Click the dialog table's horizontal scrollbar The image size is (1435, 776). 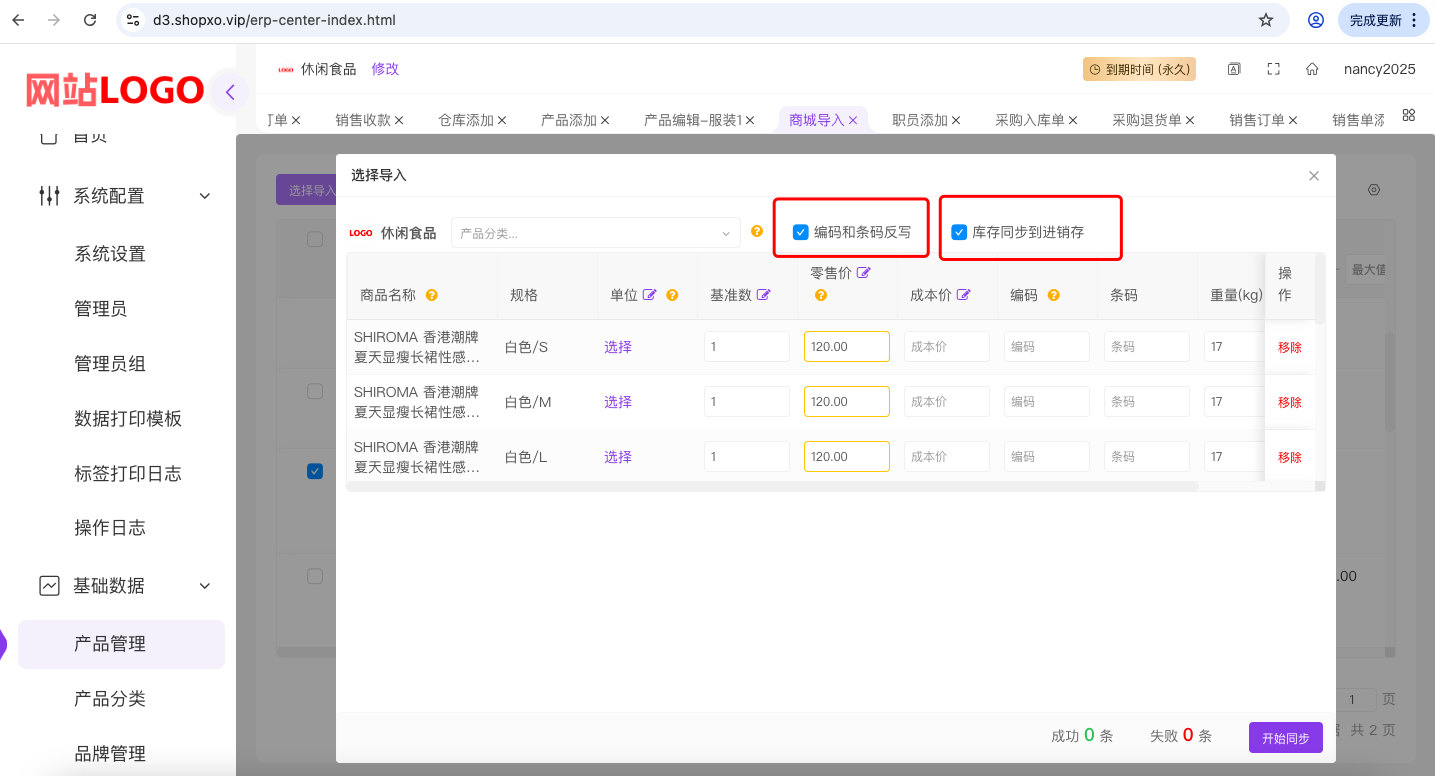pos(773,486)
